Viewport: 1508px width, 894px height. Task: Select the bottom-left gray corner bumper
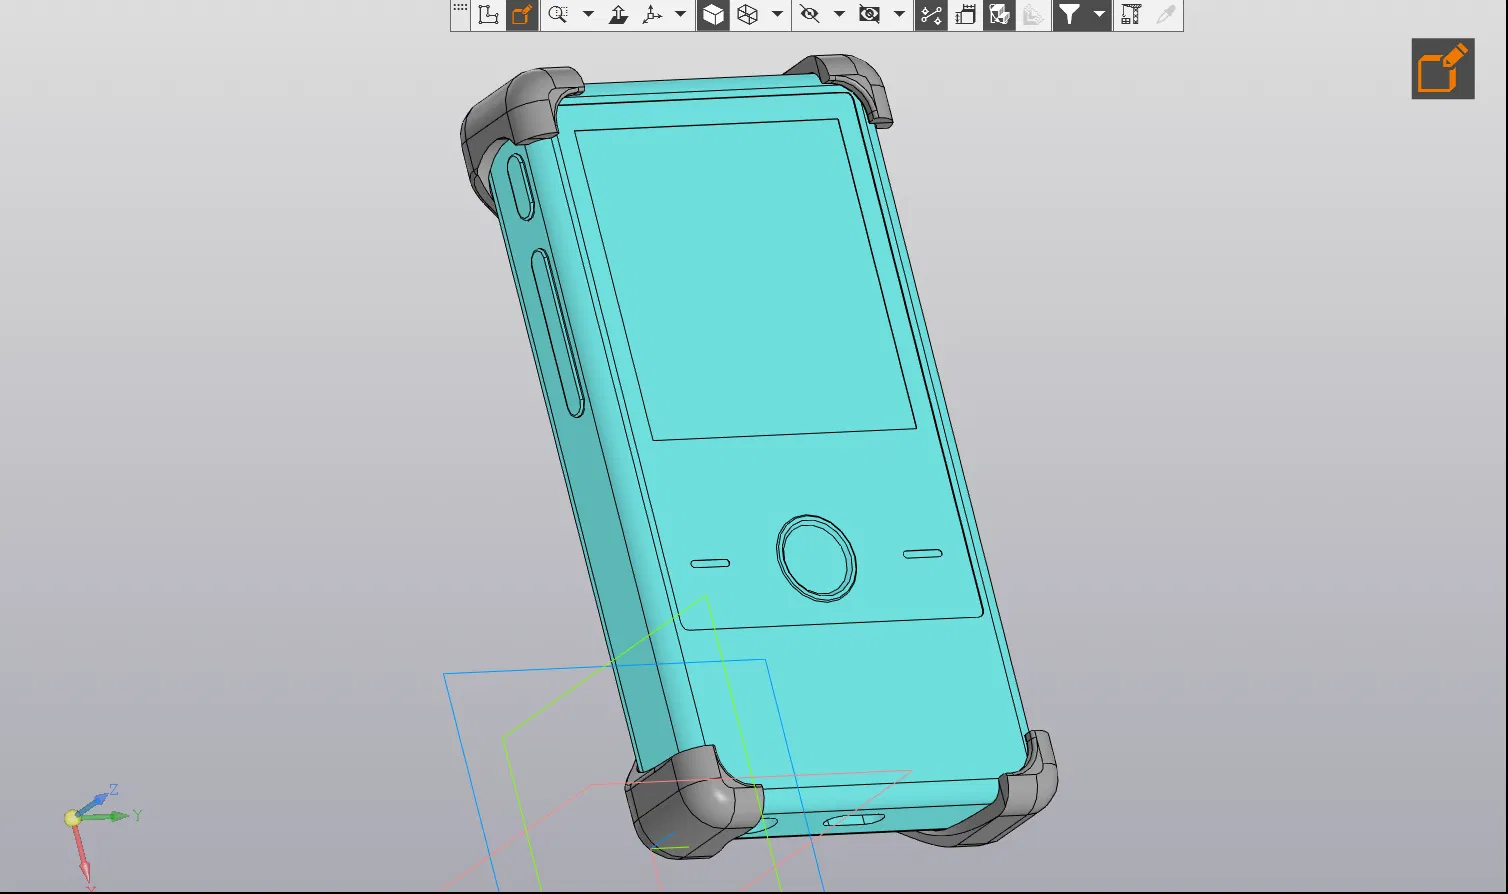pos(690,805)
